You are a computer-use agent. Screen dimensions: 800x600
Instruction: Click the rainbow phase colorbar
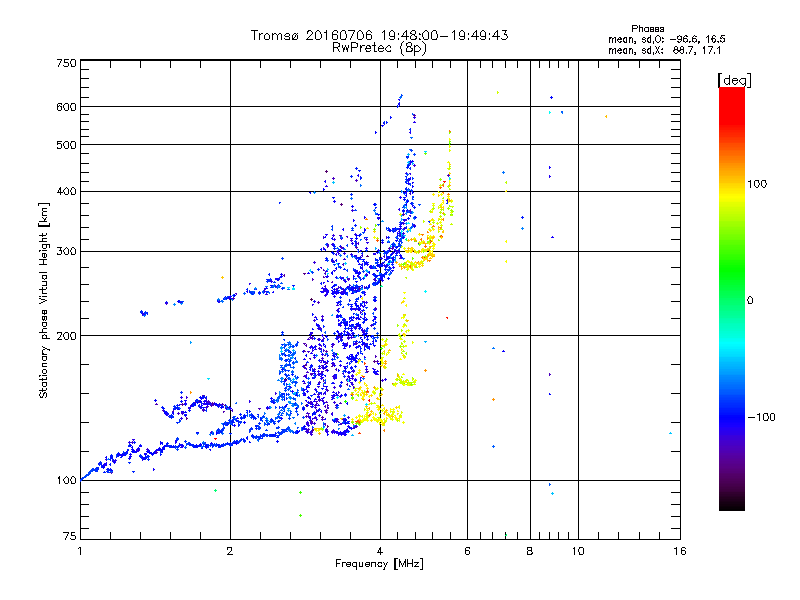pyautogui.click(x=732, y=298)
